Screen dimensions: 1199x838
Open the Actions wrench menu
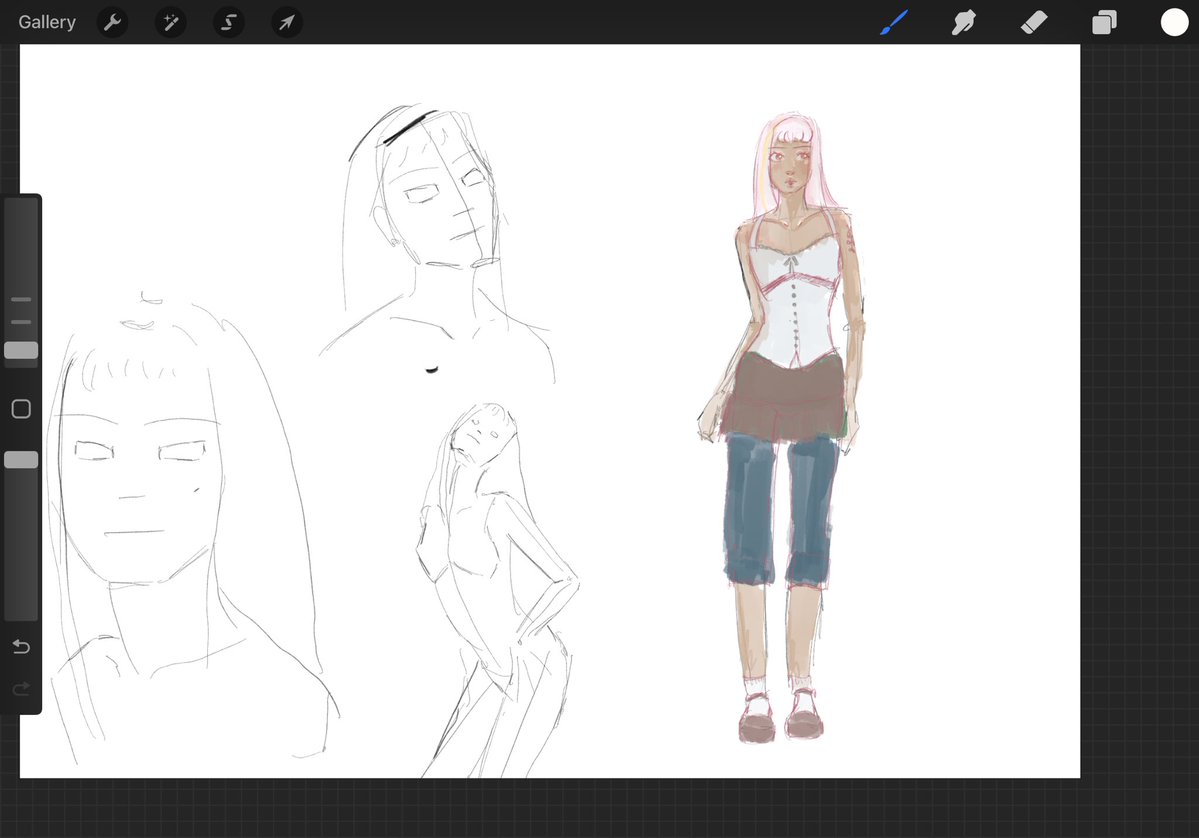(x=112, y=22)
